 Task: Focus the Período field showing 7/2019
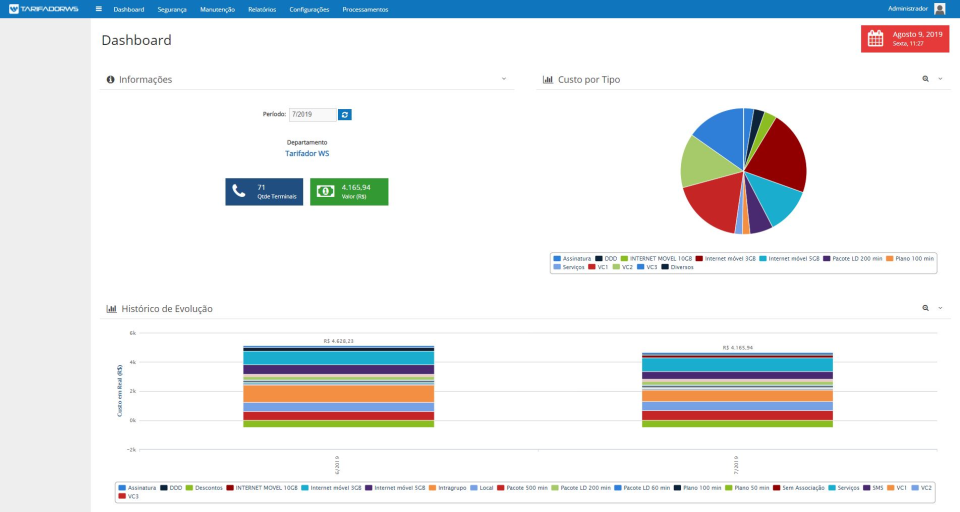click(313, 115)
